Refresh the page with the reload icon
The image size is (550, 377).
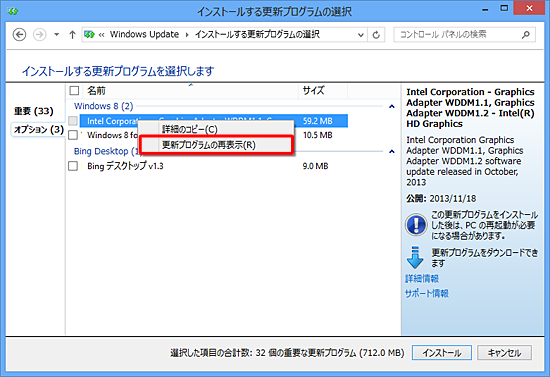point(376,35)
